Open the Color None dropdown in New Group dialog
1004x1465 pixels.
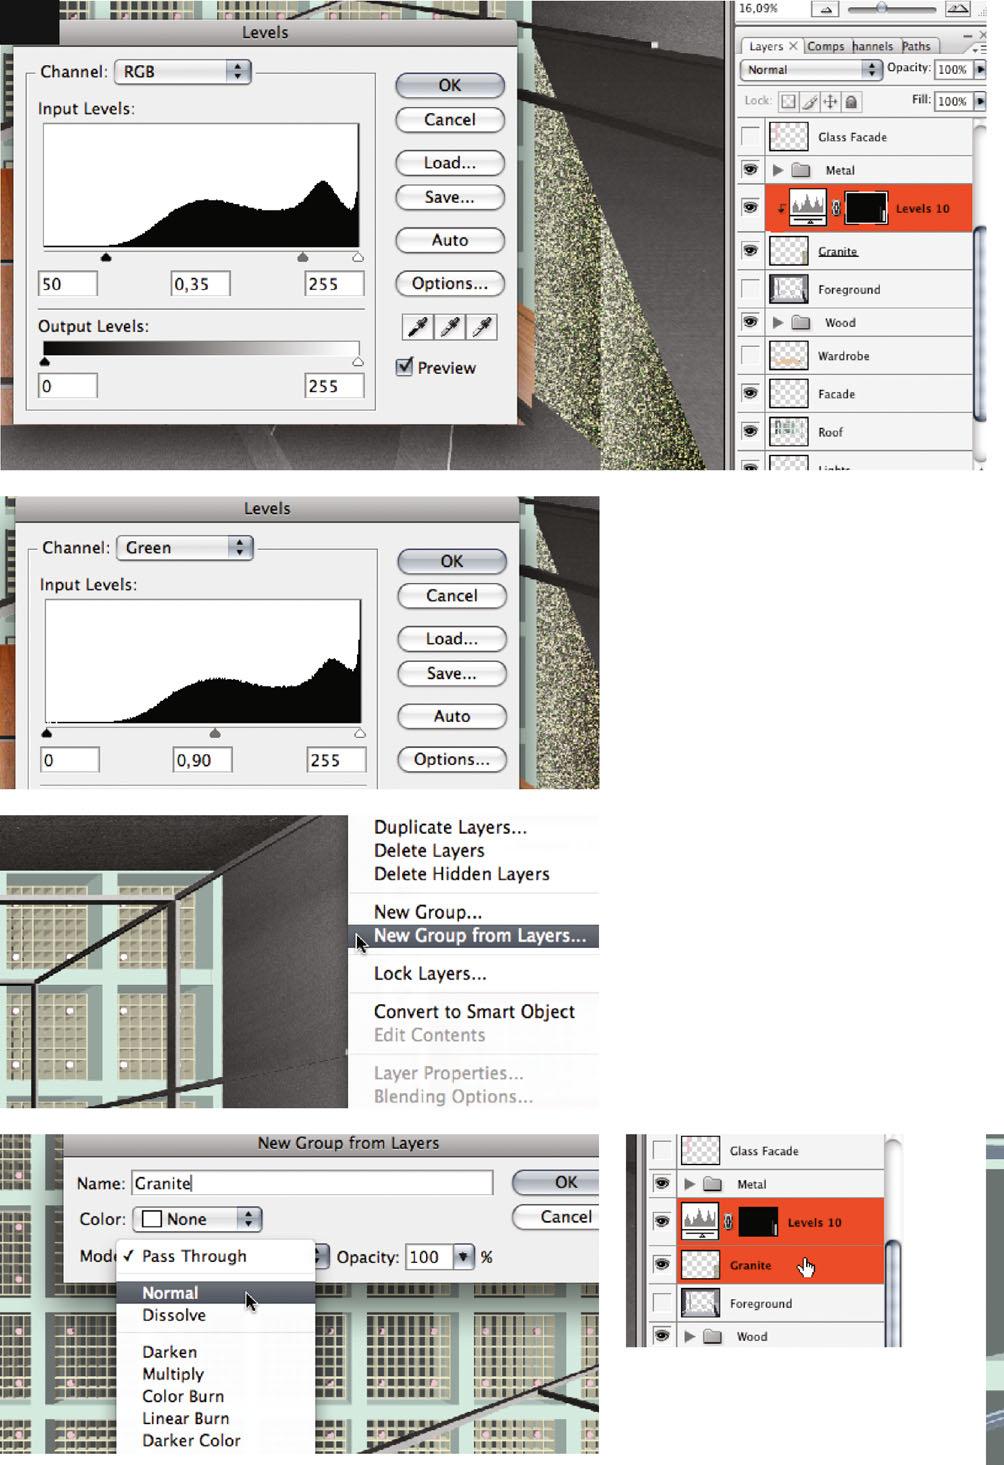[x=198, y=1219]
